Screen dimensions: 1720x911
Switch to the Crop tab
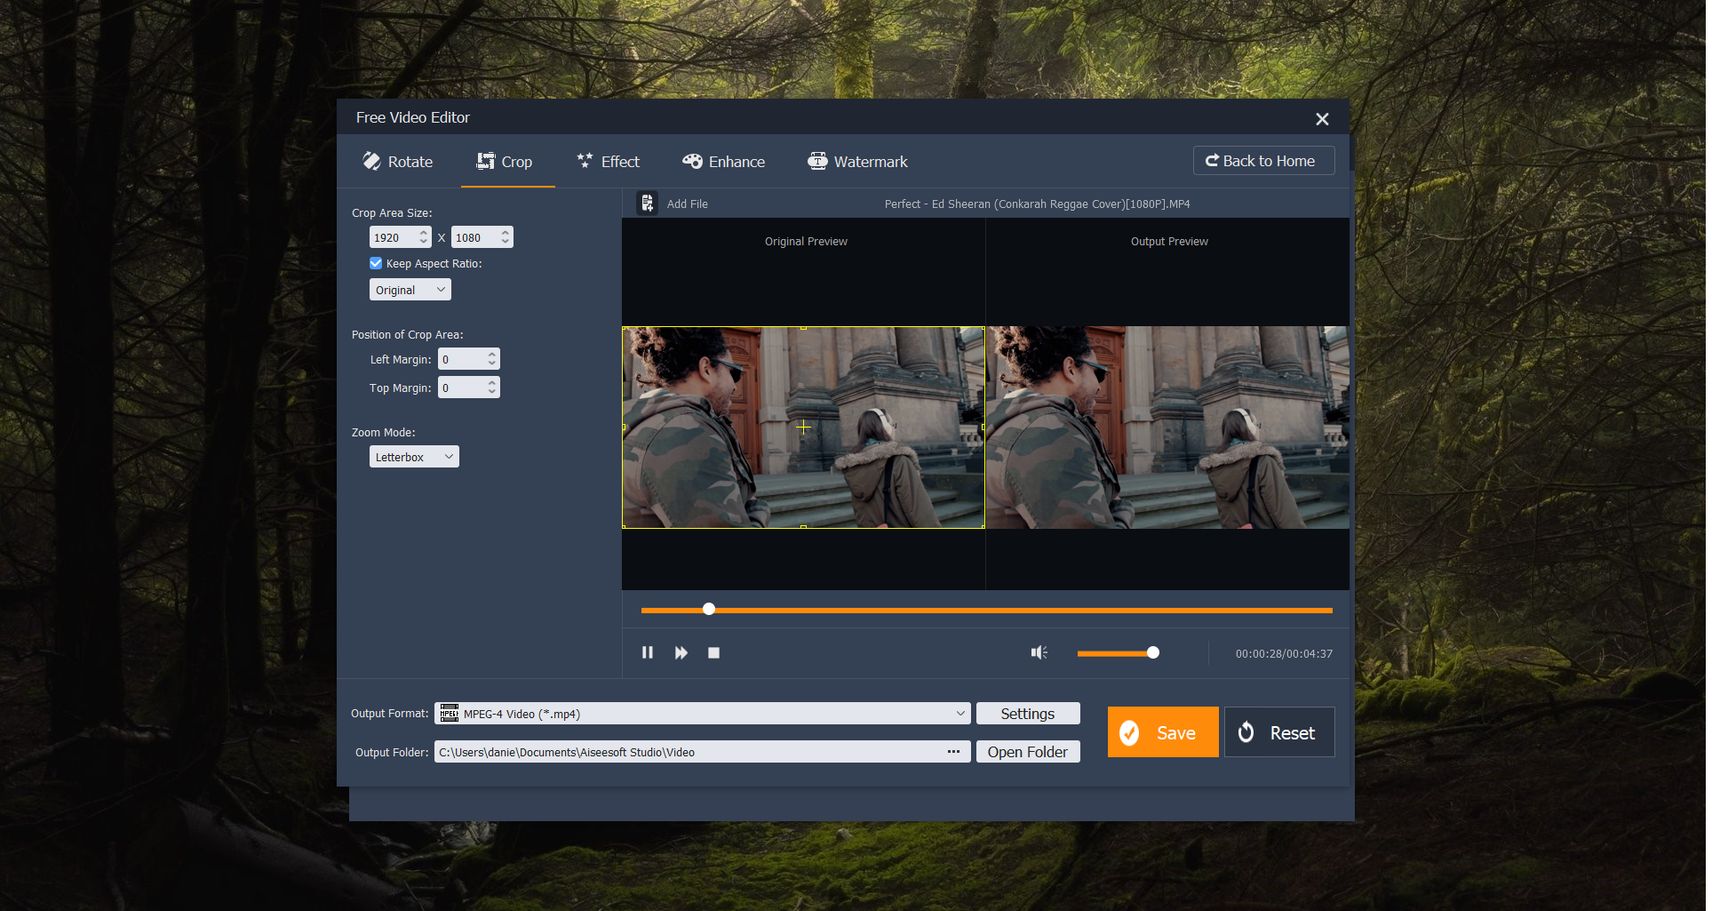[506, 161]
